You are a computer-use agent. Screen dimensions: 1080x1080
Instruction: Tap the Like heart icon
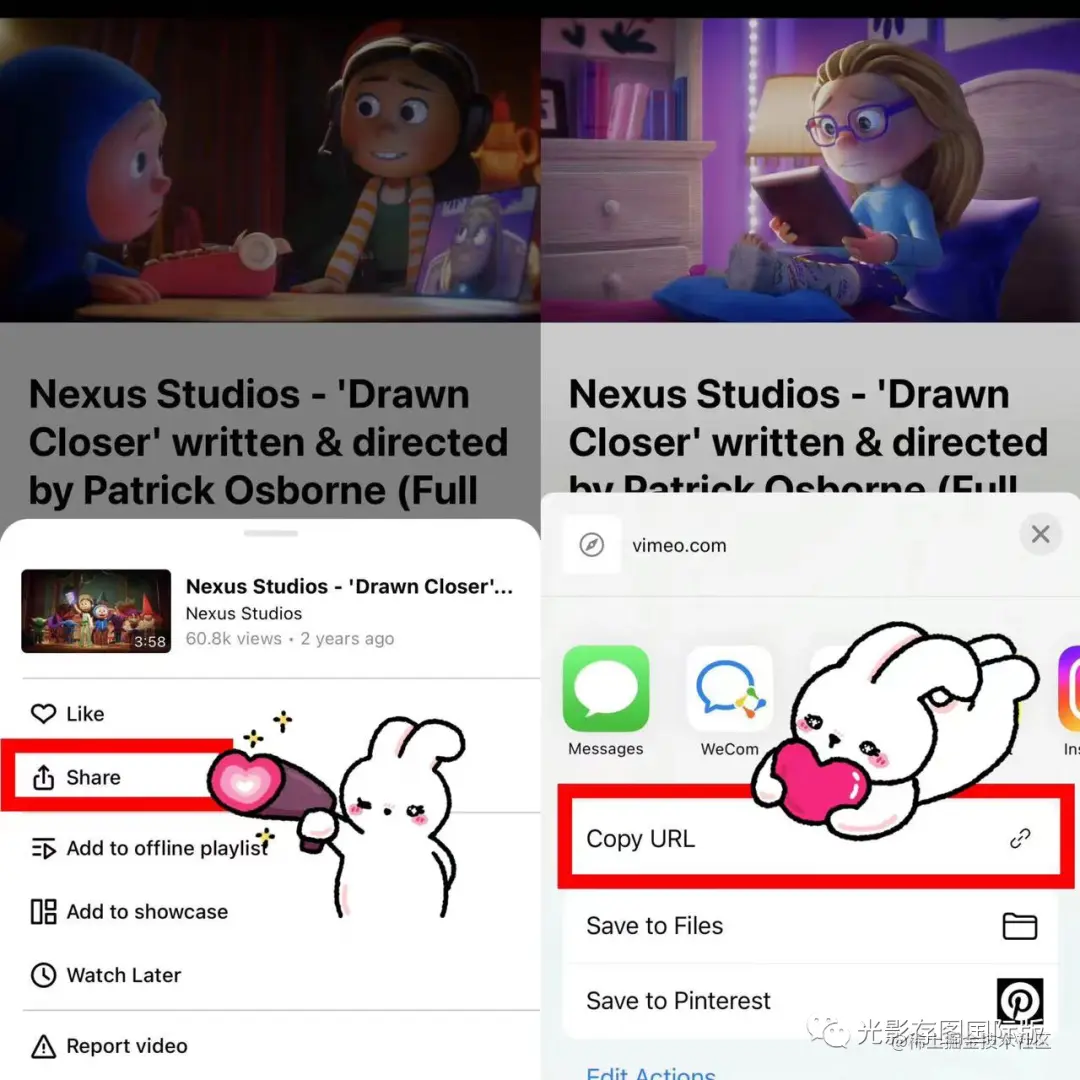43,714
